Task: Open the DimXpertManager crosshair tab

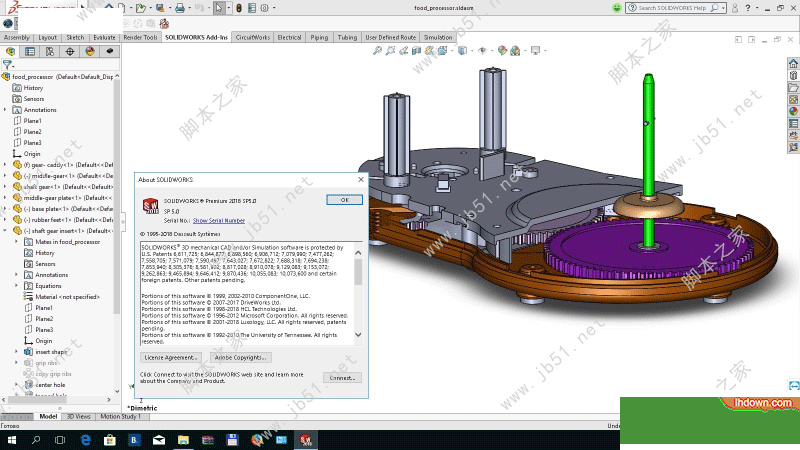Action: pos(70,51)
